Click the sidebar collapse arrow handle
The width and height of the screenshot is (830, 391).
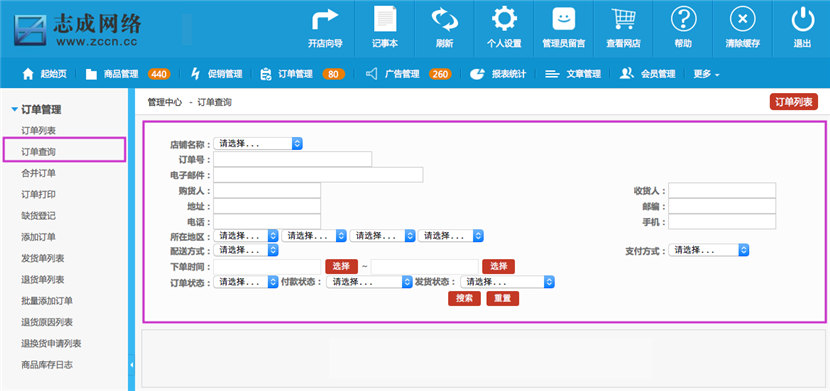[131, 365]
